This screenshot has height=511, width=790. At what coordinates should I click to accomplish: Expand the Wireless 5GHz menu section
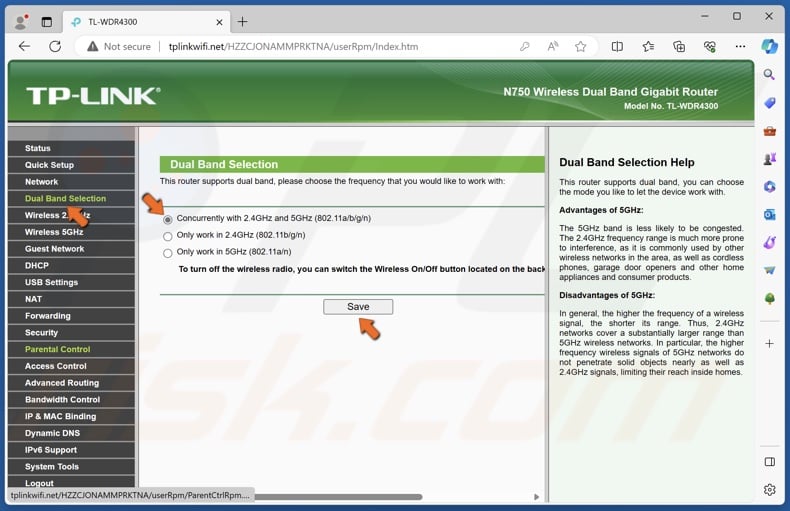(x=54, y=232)
